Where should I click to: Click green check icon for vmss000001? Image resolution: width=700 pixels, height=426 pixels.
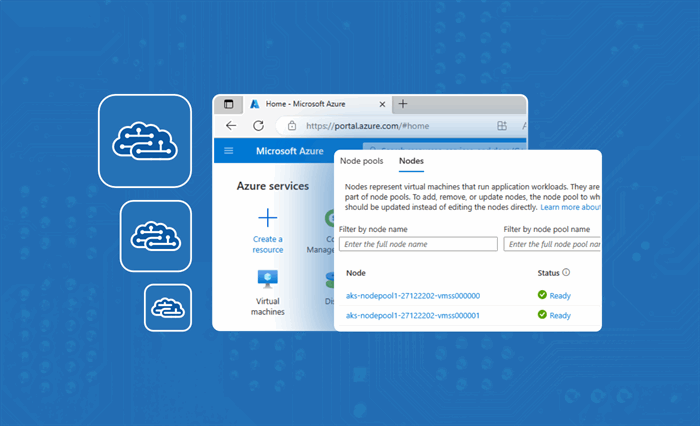point(542,314)
